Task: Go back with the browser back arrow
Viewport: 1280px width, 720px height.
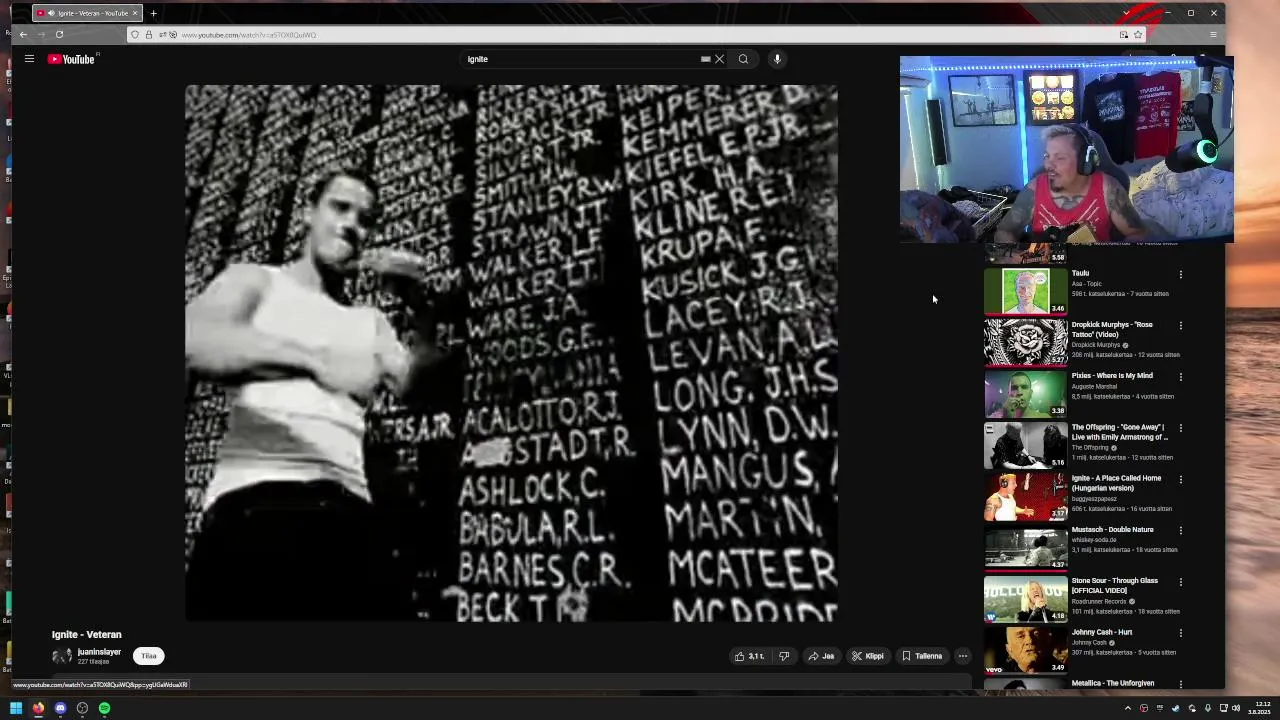Action: point(23,35)
